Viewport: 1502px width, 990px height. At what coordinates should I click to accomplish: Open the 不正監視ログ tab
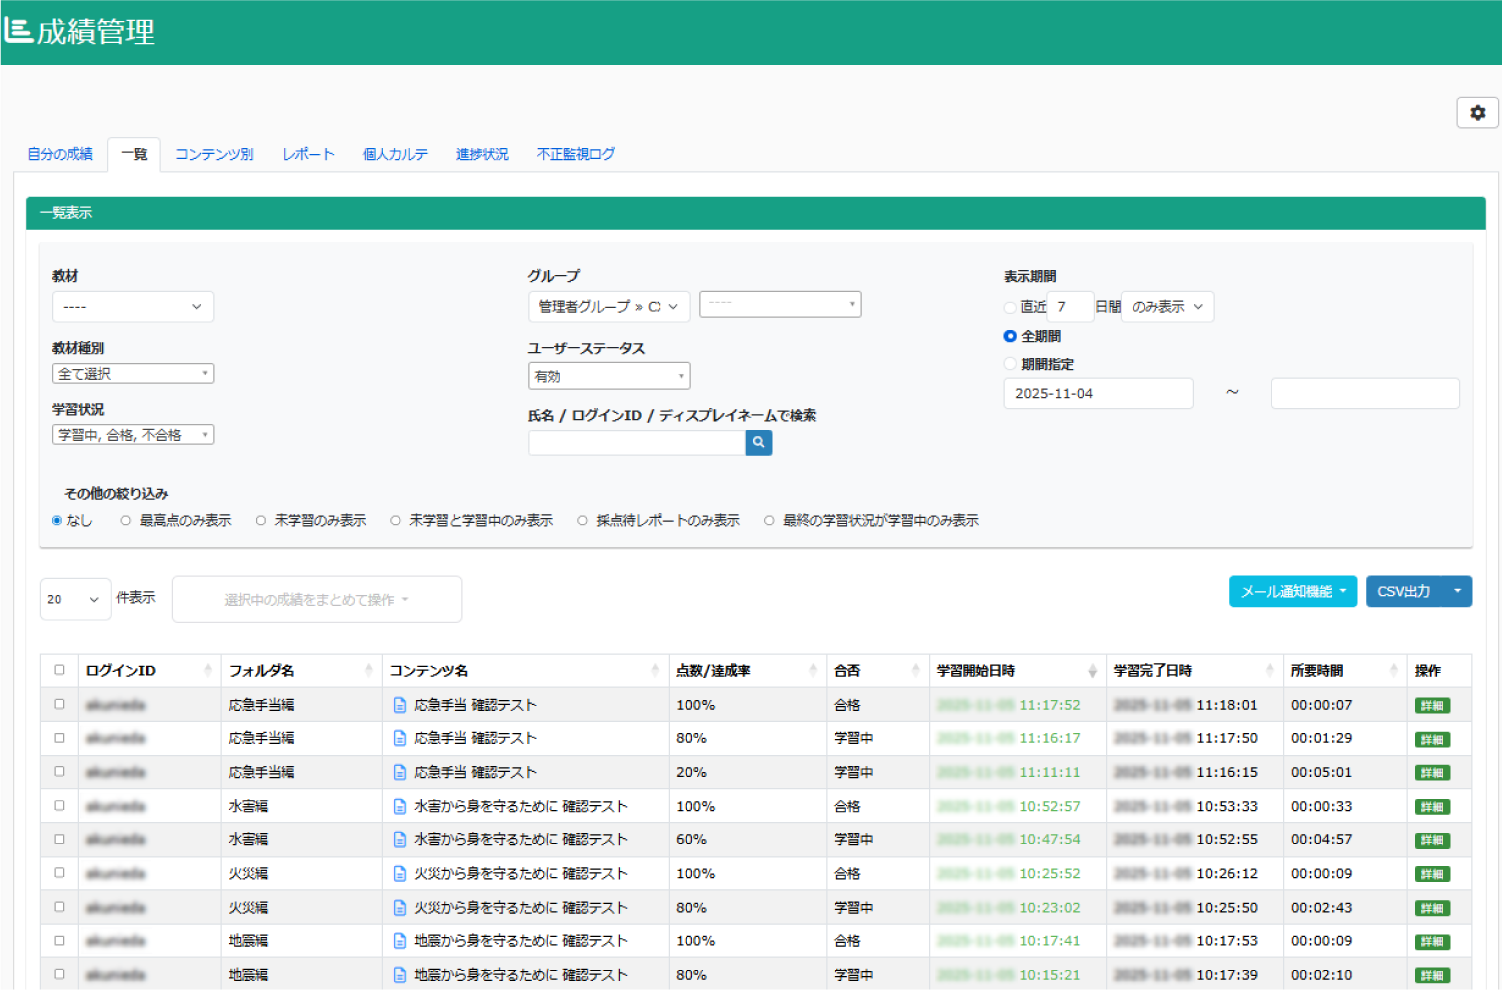coord(575,153)
